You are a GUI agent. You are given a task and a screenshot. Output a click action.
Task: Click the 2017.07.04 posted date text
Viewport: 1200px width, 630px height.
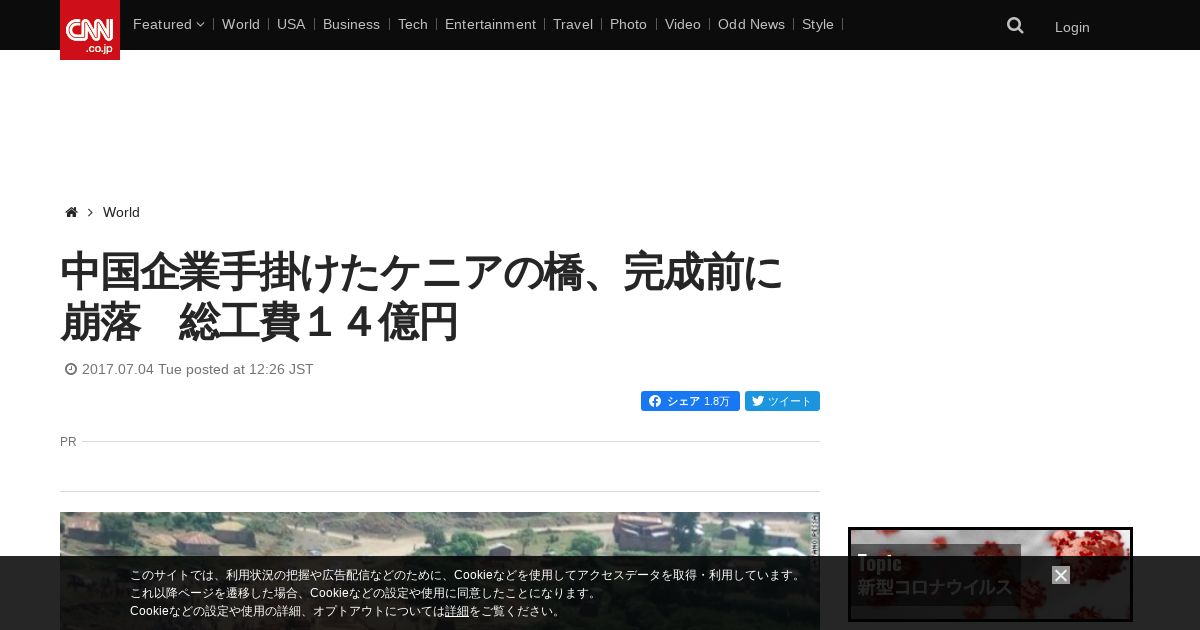click(197, 369)
